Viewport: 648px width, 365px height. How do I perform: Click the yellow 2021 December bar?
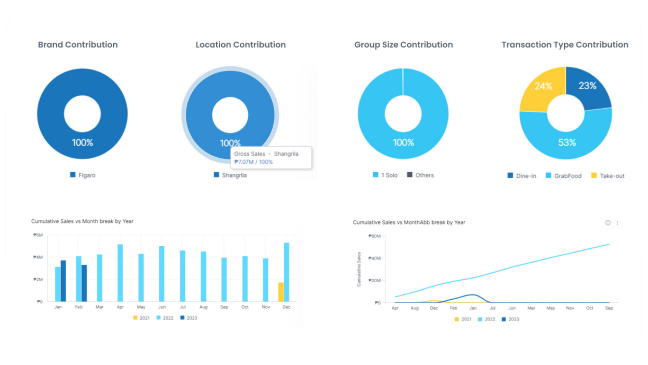(x=281, y=292)
